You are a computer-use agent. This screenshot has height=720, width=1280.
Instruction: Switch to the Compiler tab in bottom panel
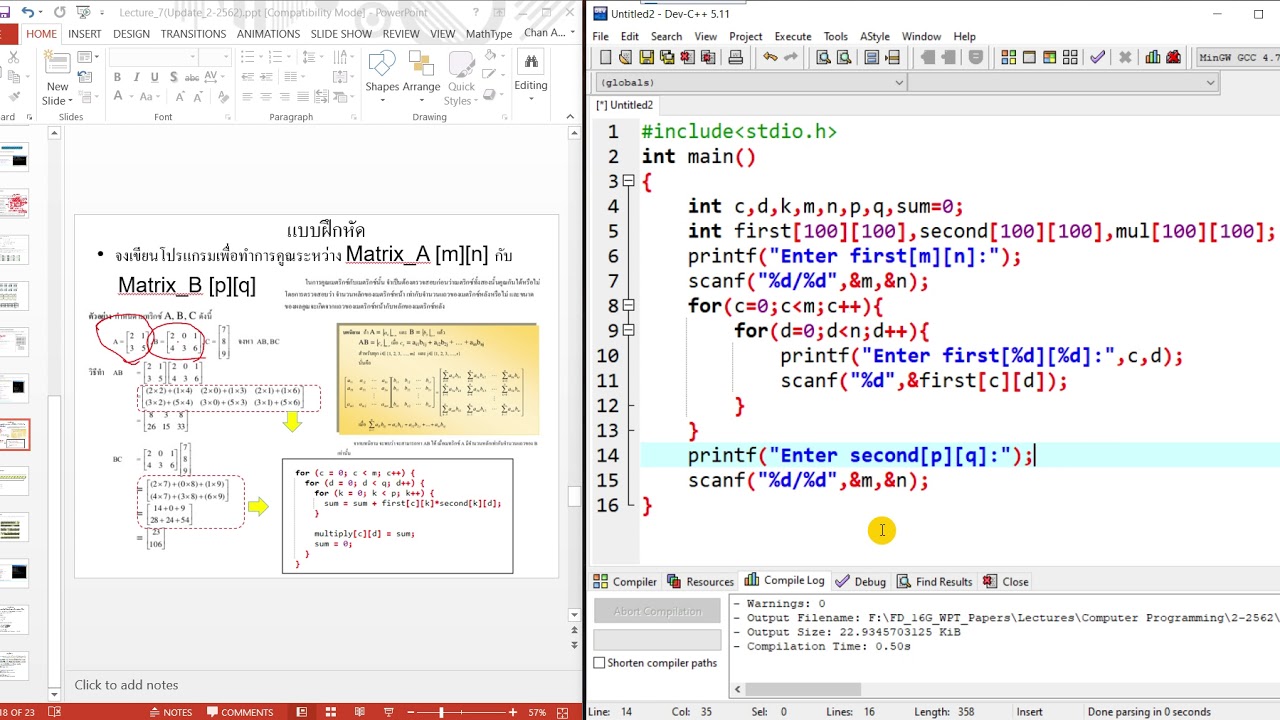pyautogui.click(x=626, y=581)
